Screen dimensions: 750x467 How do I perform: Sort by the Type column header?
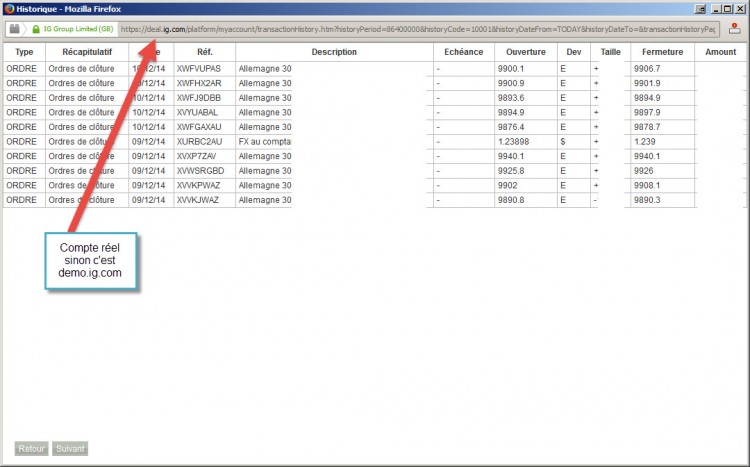click(24, 52)
